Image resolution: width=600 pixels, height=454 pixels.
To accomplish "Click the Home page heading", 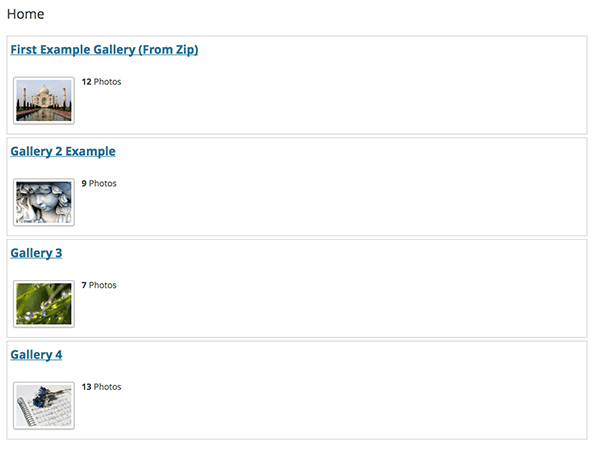I will pos(25,15).
